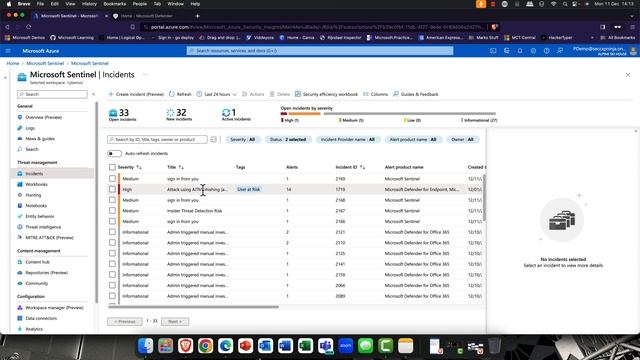
Task: Open Microsoft Teams from the Dock
Action: tap(325, 346)
